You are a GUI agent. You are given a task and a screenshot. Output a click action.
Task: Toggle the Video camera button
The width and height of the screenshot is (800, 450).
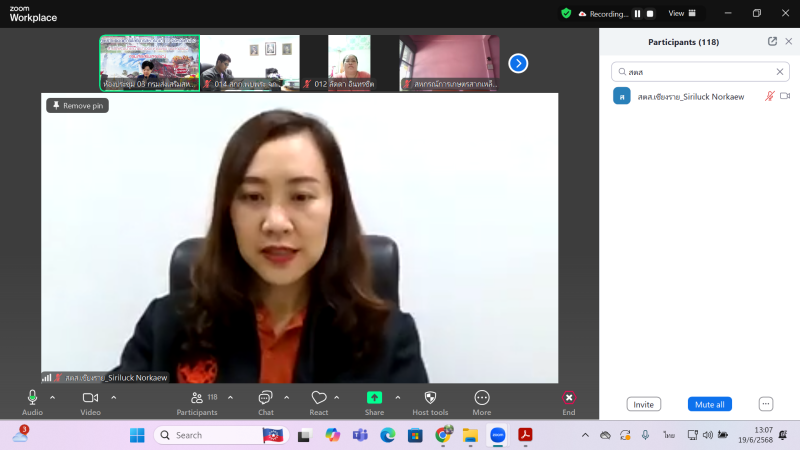90,403
